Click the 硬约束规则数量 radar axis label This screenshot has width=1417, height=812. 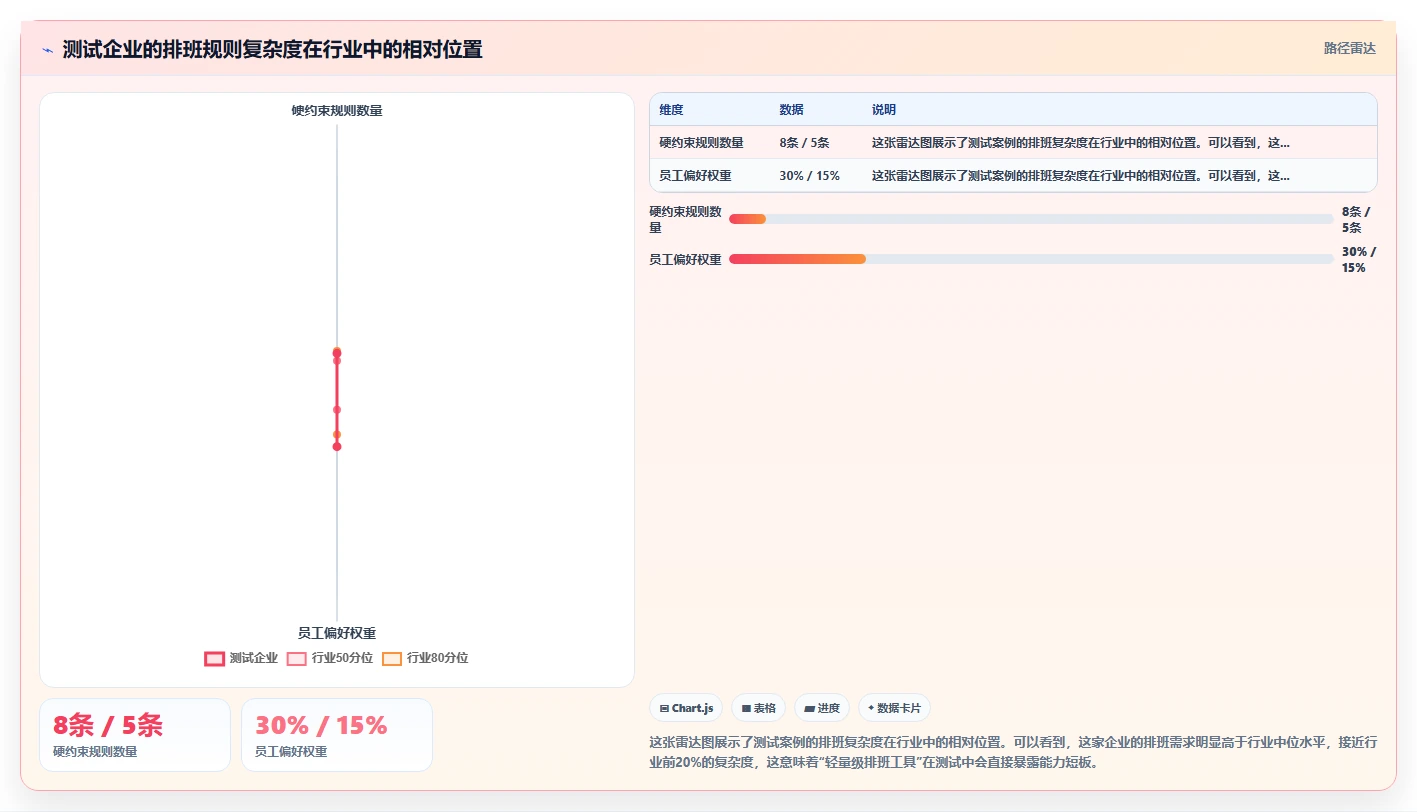[337, 111]
